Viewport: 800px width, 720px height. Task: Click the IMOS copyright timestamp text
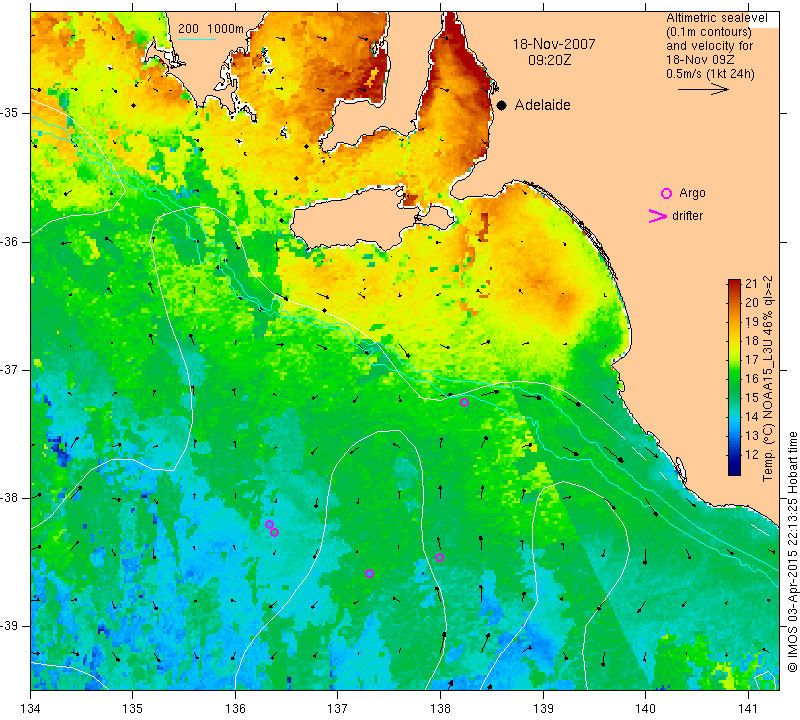click(792, 551)
